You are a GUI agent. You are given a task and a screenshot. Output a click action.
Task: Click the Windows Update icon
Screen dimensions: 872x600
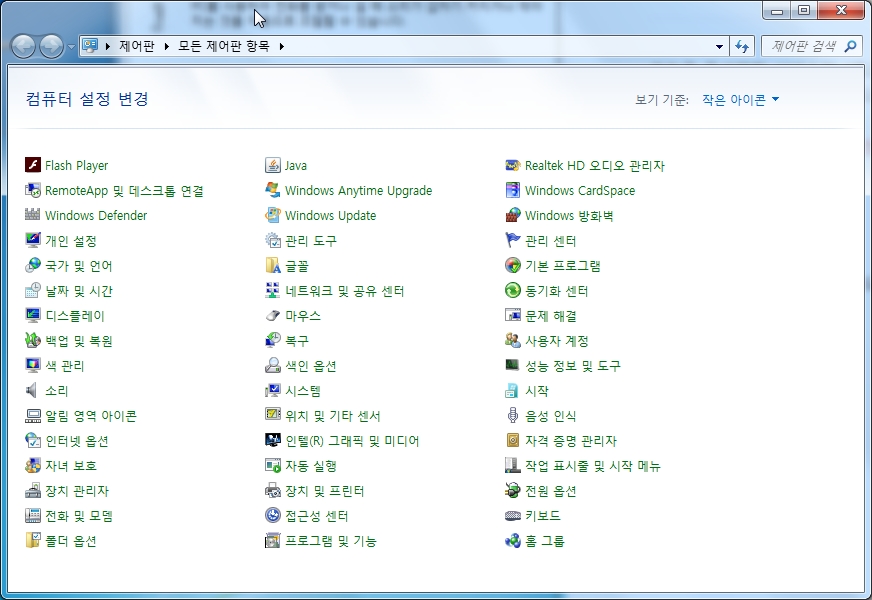tap(272, 215)
